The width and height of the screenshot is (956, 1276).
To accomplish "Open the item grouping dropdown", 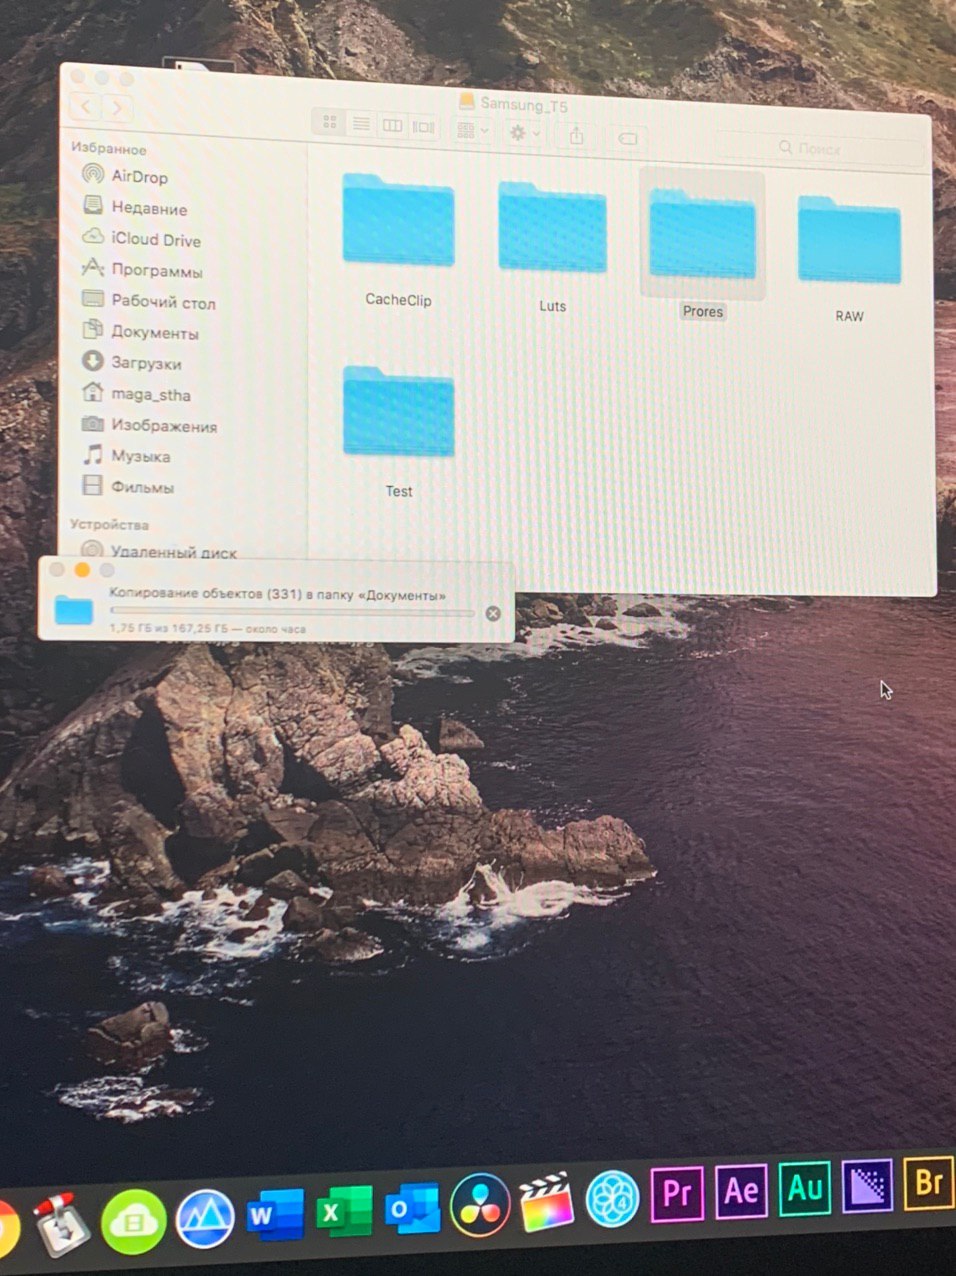I will (x=471, y=131).
